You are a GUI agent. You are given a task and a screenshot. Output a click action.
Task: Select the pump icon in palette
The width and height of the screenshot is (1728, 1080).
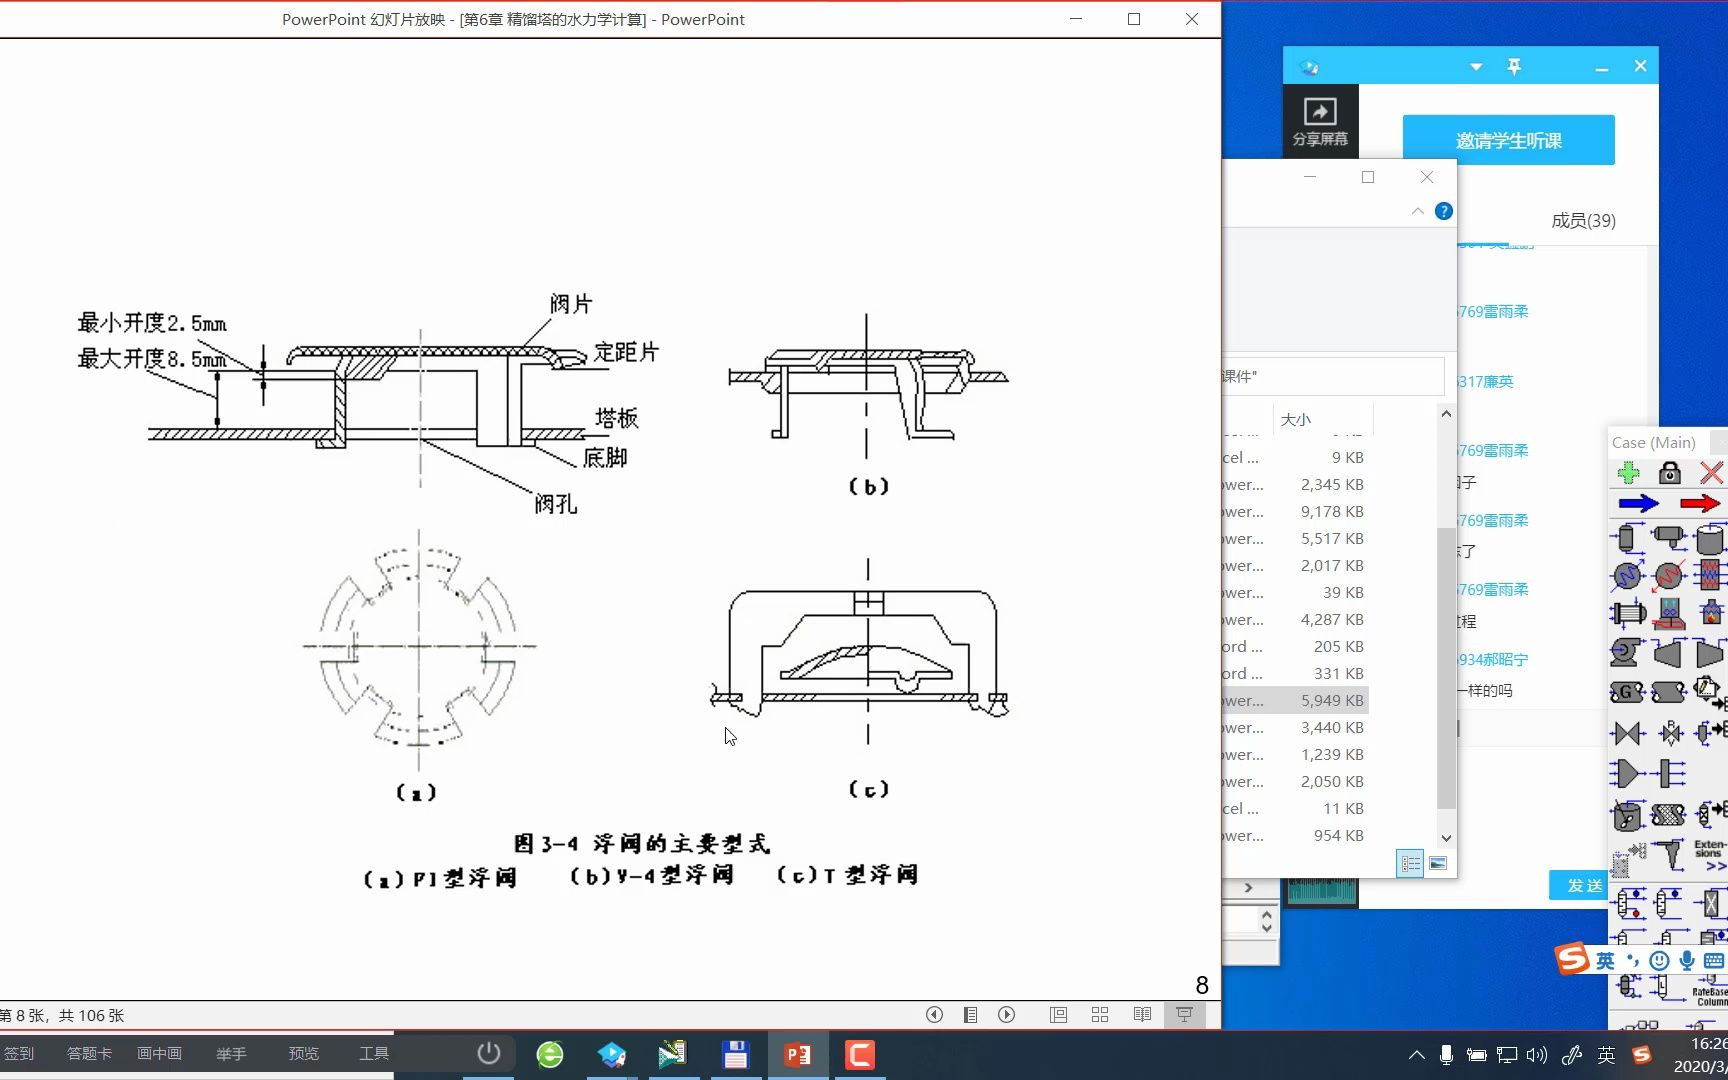[x=1626, y=653]
